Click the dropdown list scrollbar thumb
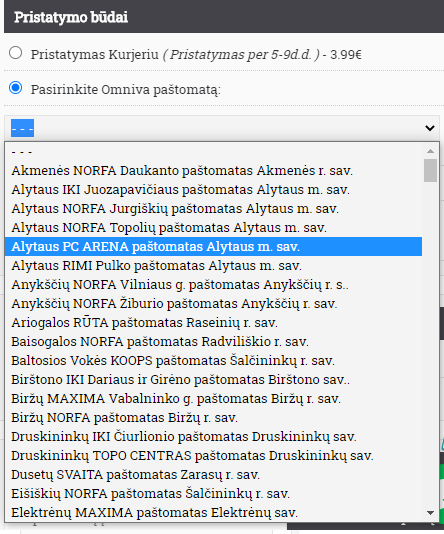This screenshot has height=534, width=444. click(x=430, y=170)
